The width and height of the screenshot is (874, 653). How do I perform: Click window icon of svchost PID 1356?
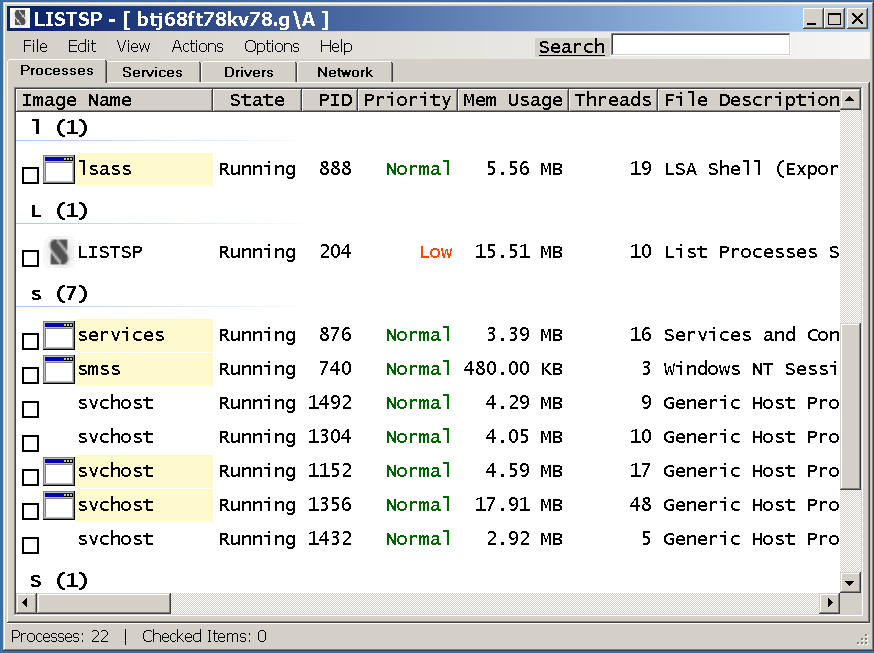(x=59, y=505)
